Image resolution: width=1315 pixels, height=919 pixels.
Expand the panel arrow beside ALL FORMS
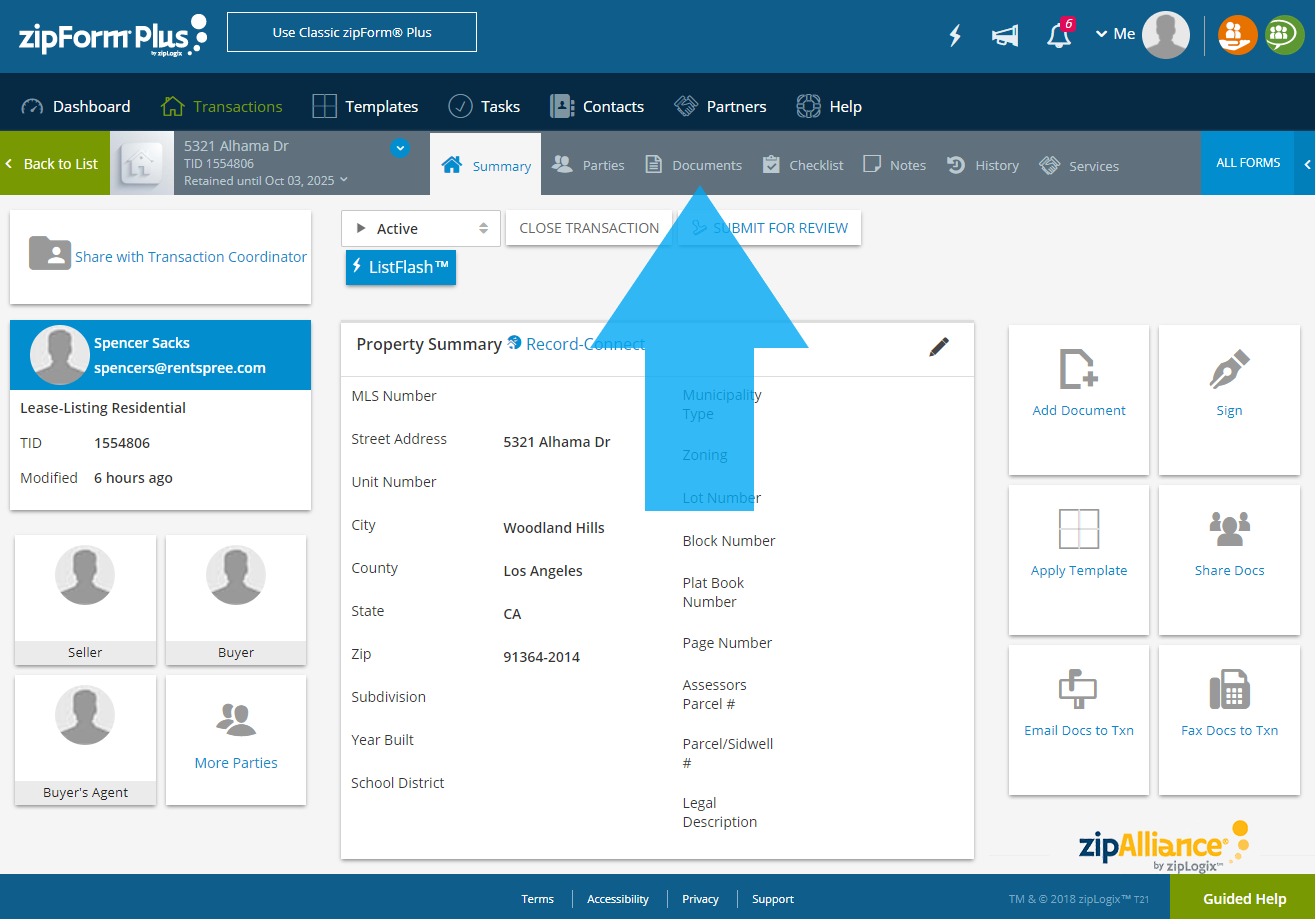[x=1307, y=163]
